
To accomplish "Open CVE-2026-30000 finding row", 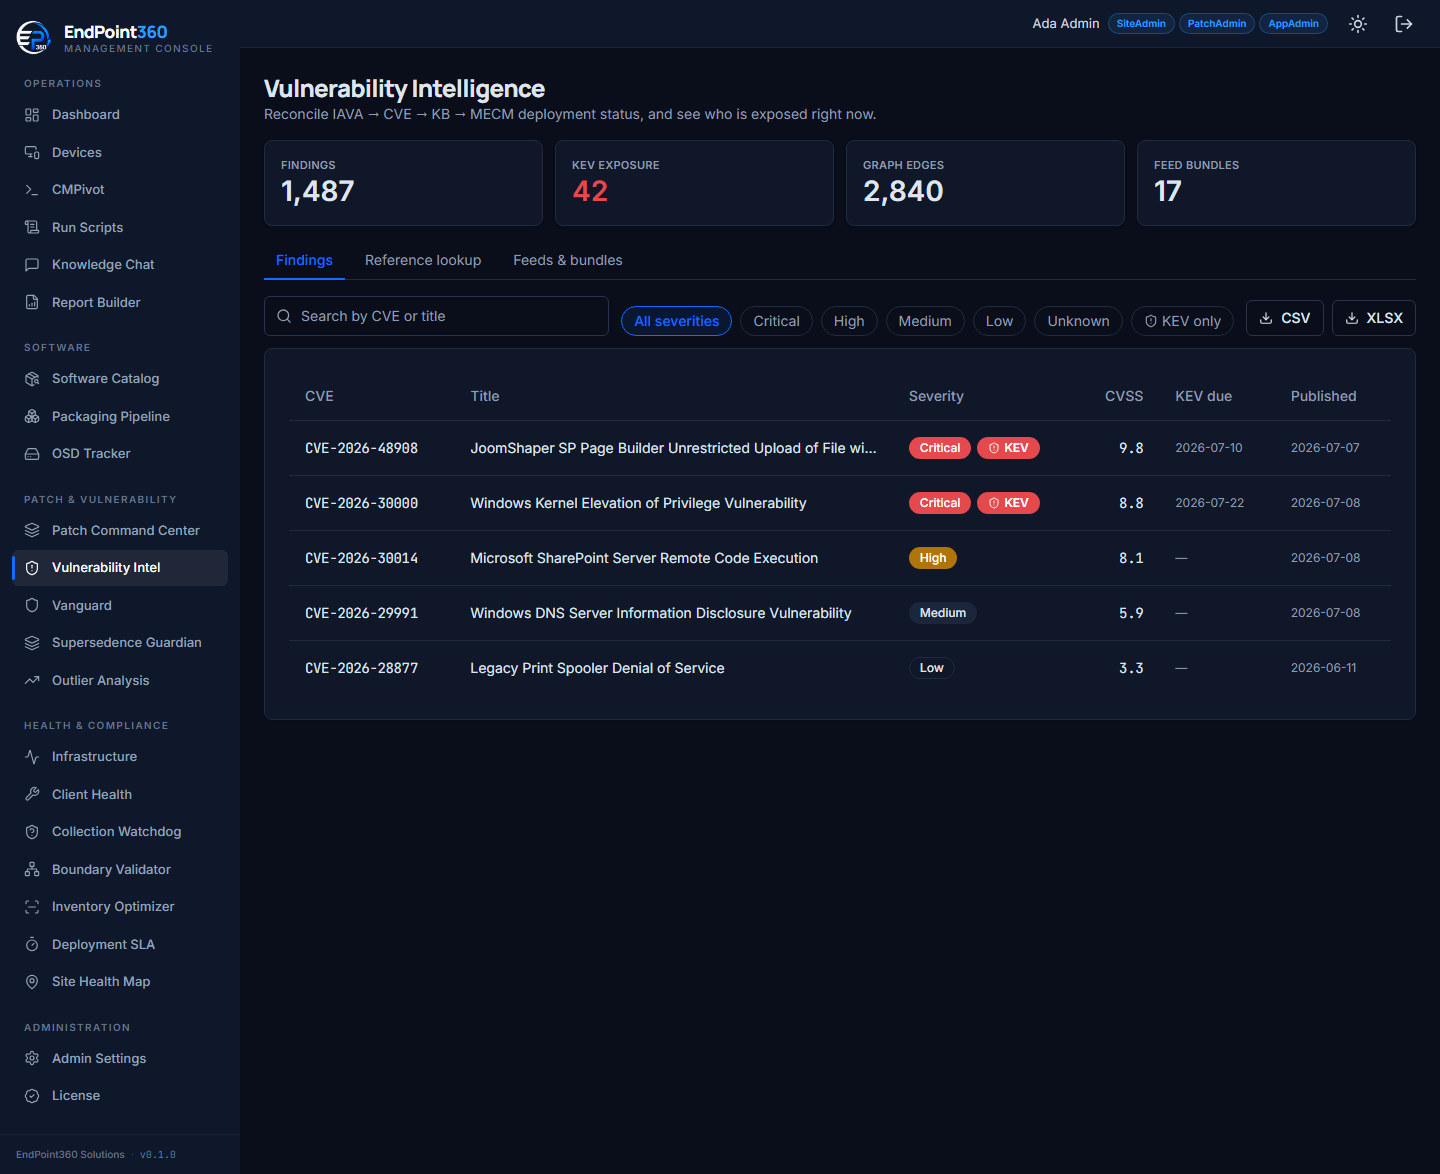I will point(840,503).
